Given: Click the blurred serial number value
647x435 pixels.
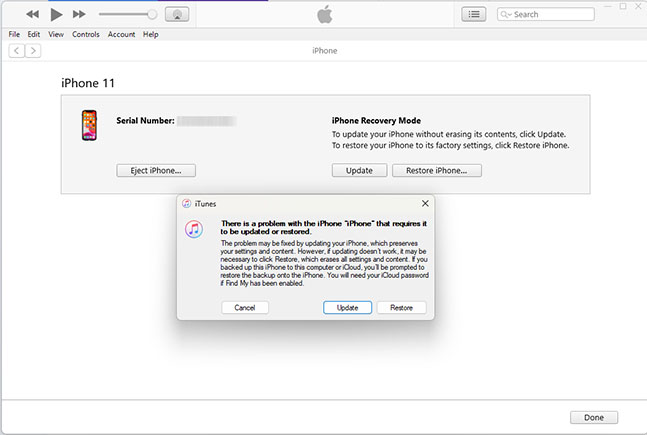Looking at the screenshot, I should pos(206,121).
